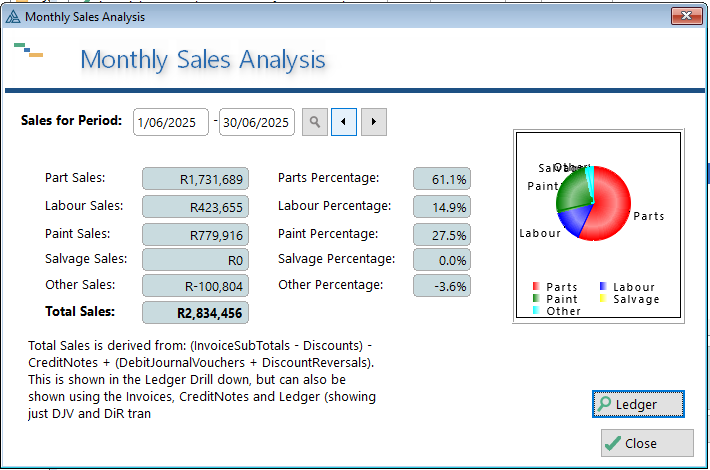Click the Labour Sales value R423,655
Viewport: 710px width, 470px height.
click(195, 207)
